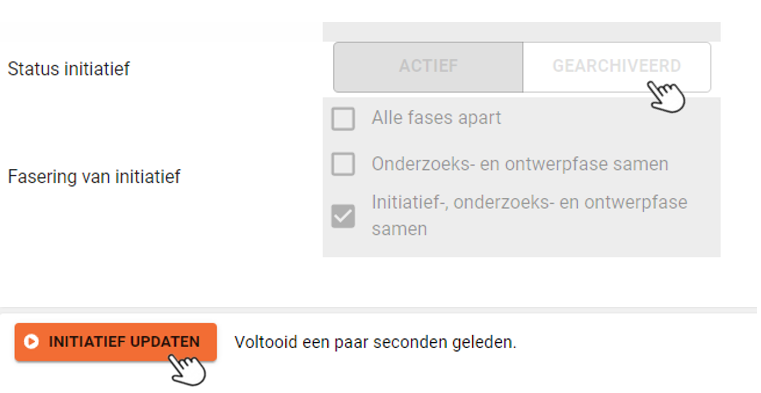Uncheck 'Initiatief-, onderzoeks- en ontwerpfase samen' checkbox
The height and width of the screenshot is (393, 761).
click(x=343, y=216)
